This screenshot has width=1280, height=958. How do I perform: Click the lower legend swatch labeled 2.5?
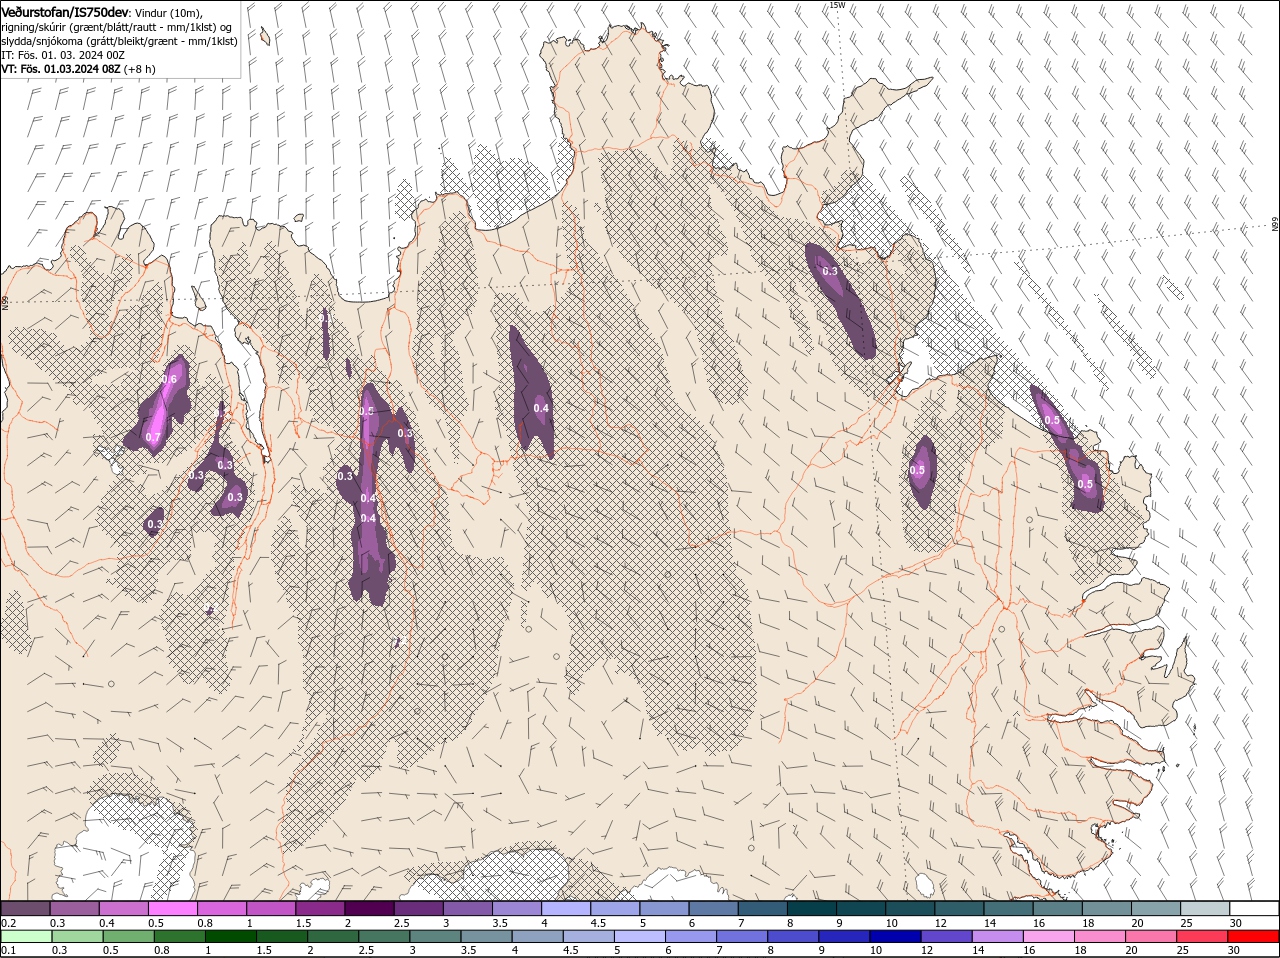point(385,936)
